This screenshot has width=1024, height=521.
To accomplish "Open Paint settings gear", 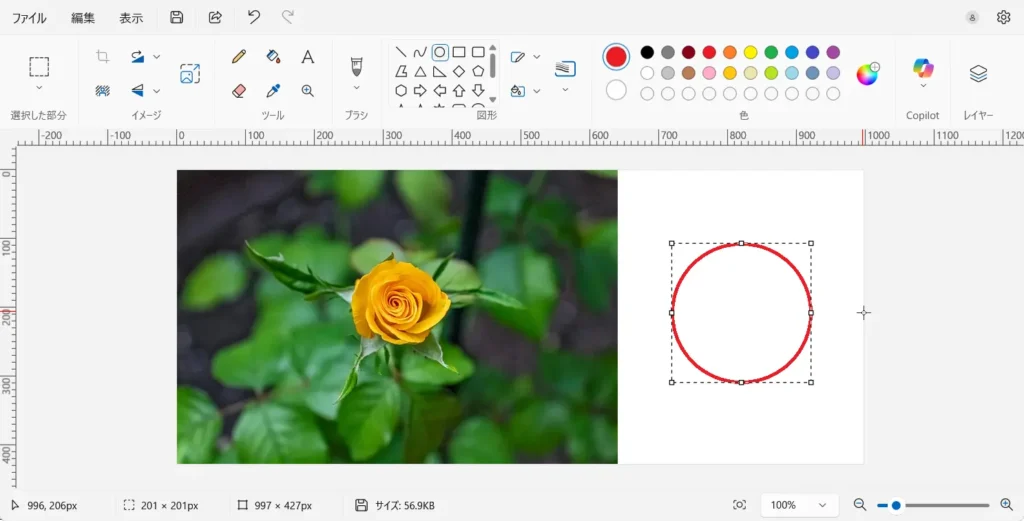I will tap(1004, 18).
